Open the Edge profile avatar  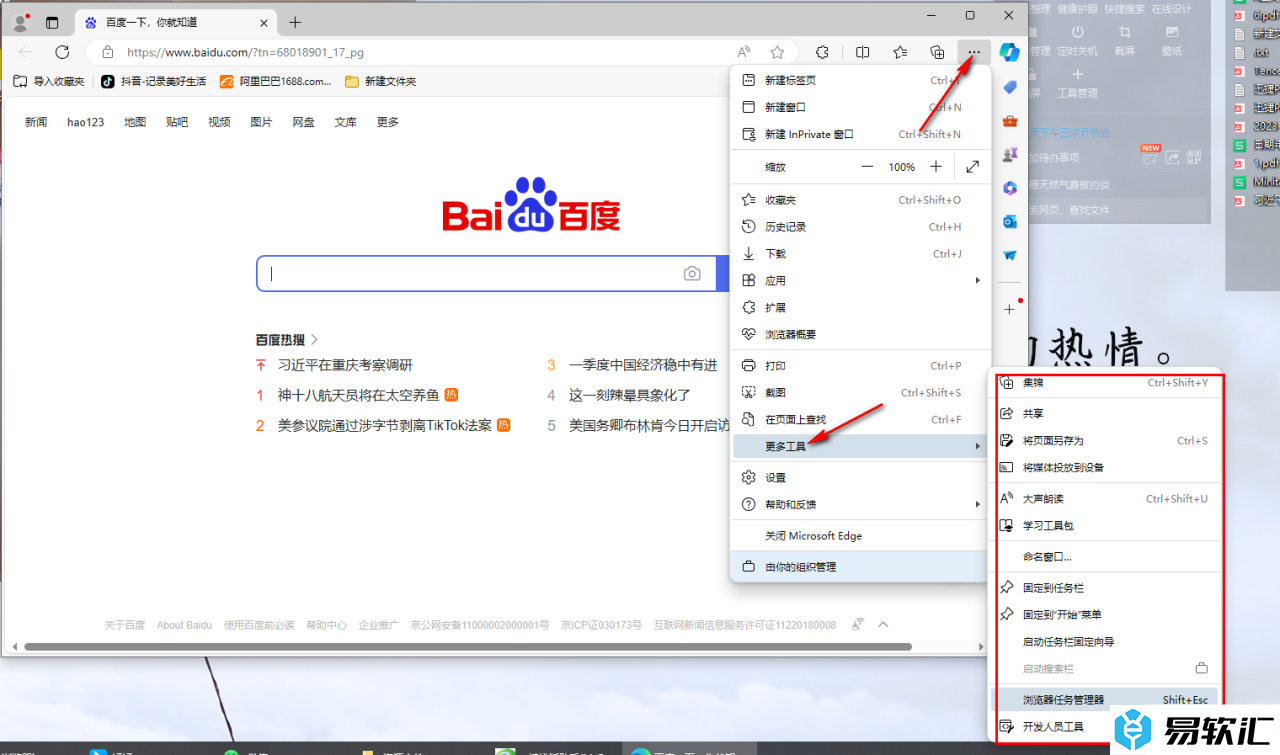click(20, 22)
